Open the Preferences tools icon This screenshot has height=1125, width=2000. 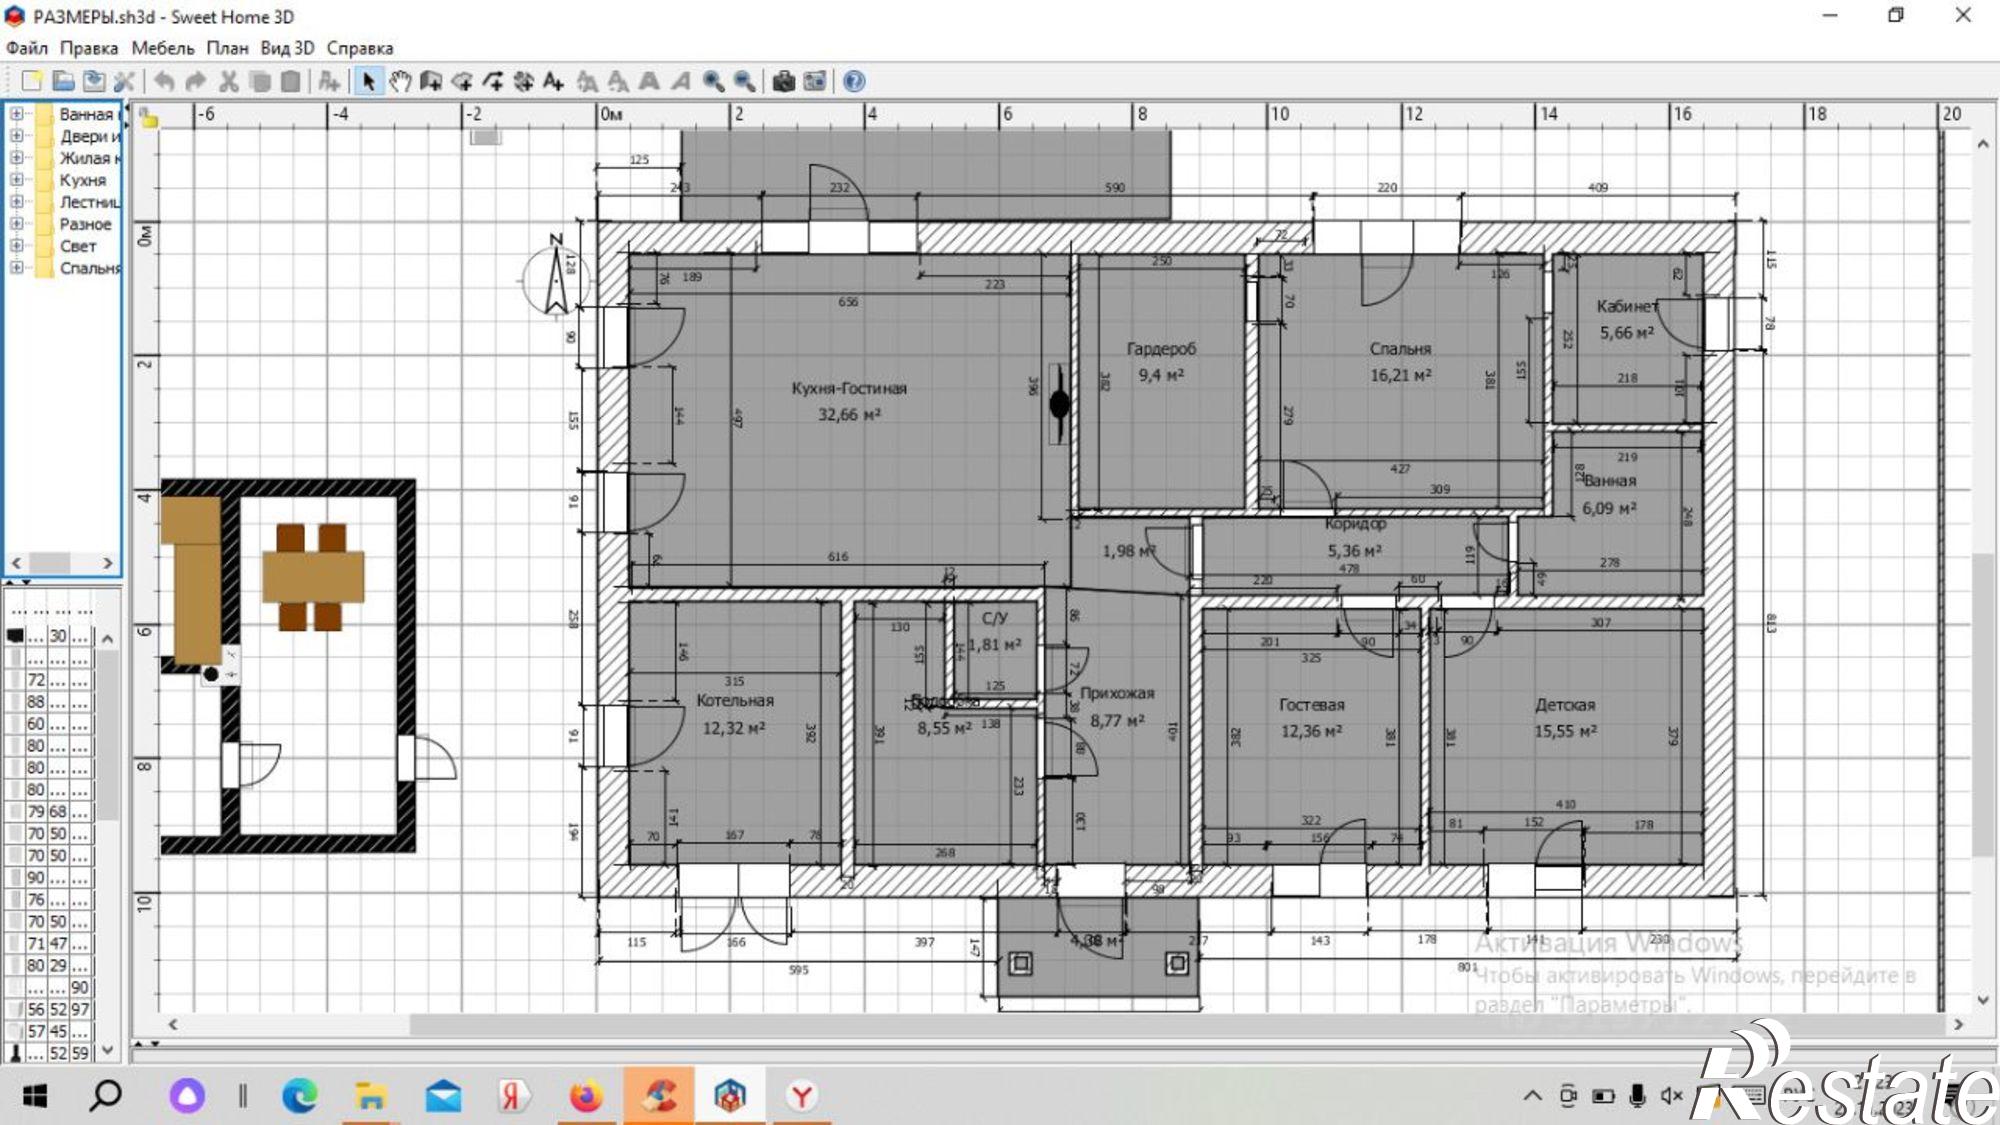(124, 81)
